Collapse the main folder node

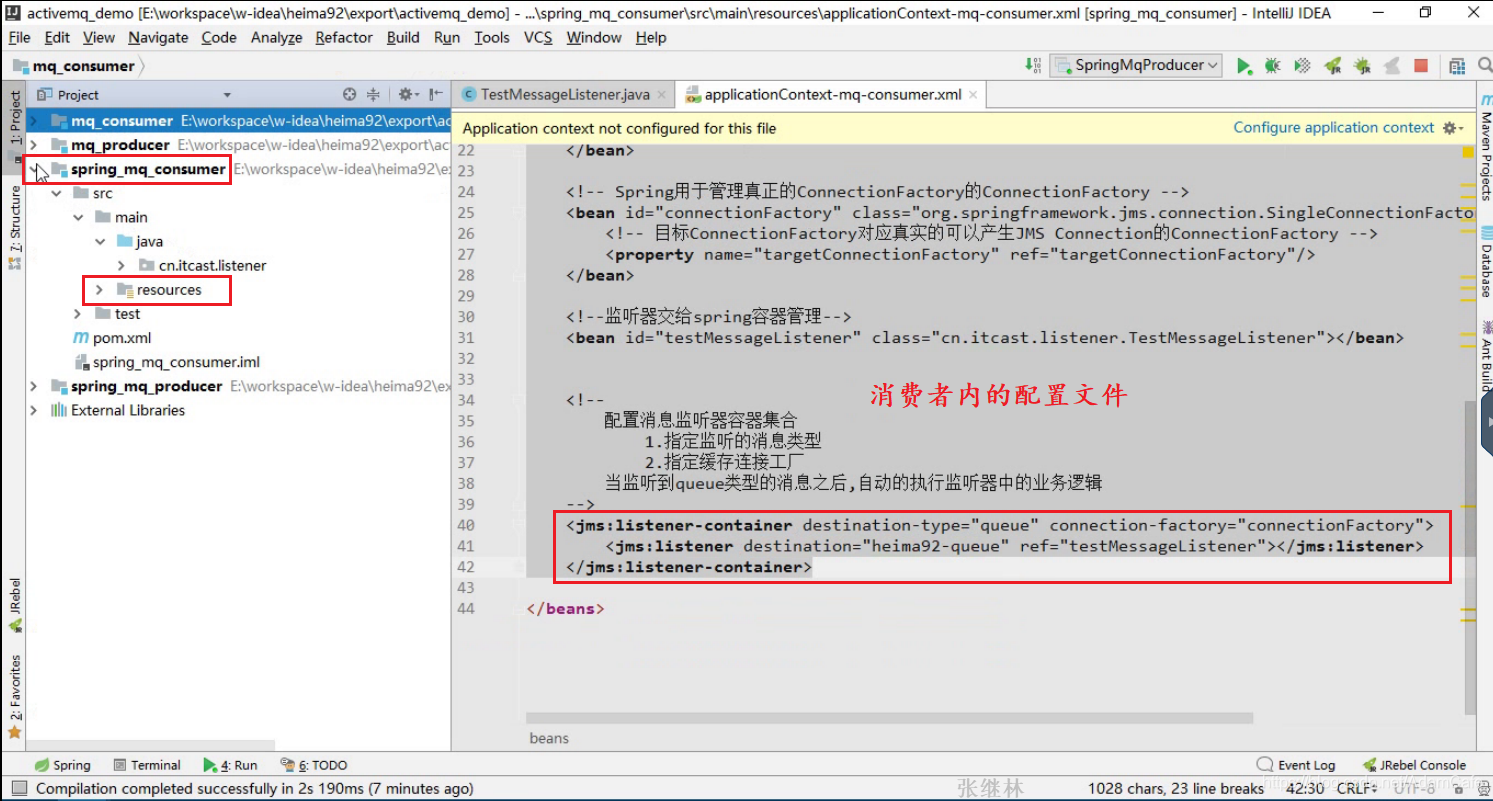click(79, 217)
